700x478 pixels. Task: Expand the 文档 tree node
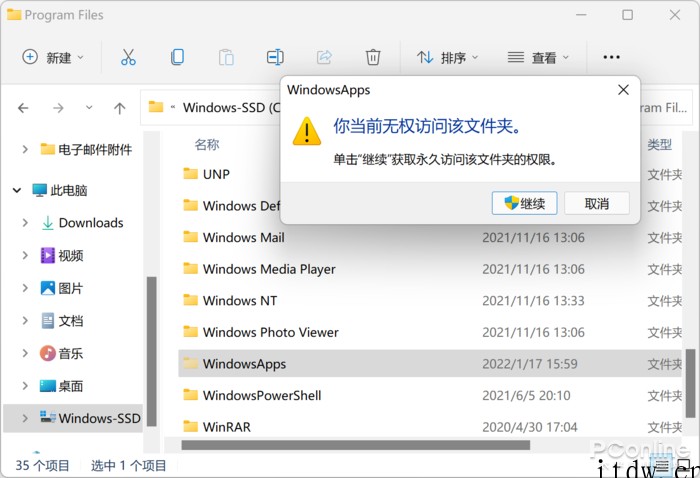pyautogui.click(x=25, y=321)
